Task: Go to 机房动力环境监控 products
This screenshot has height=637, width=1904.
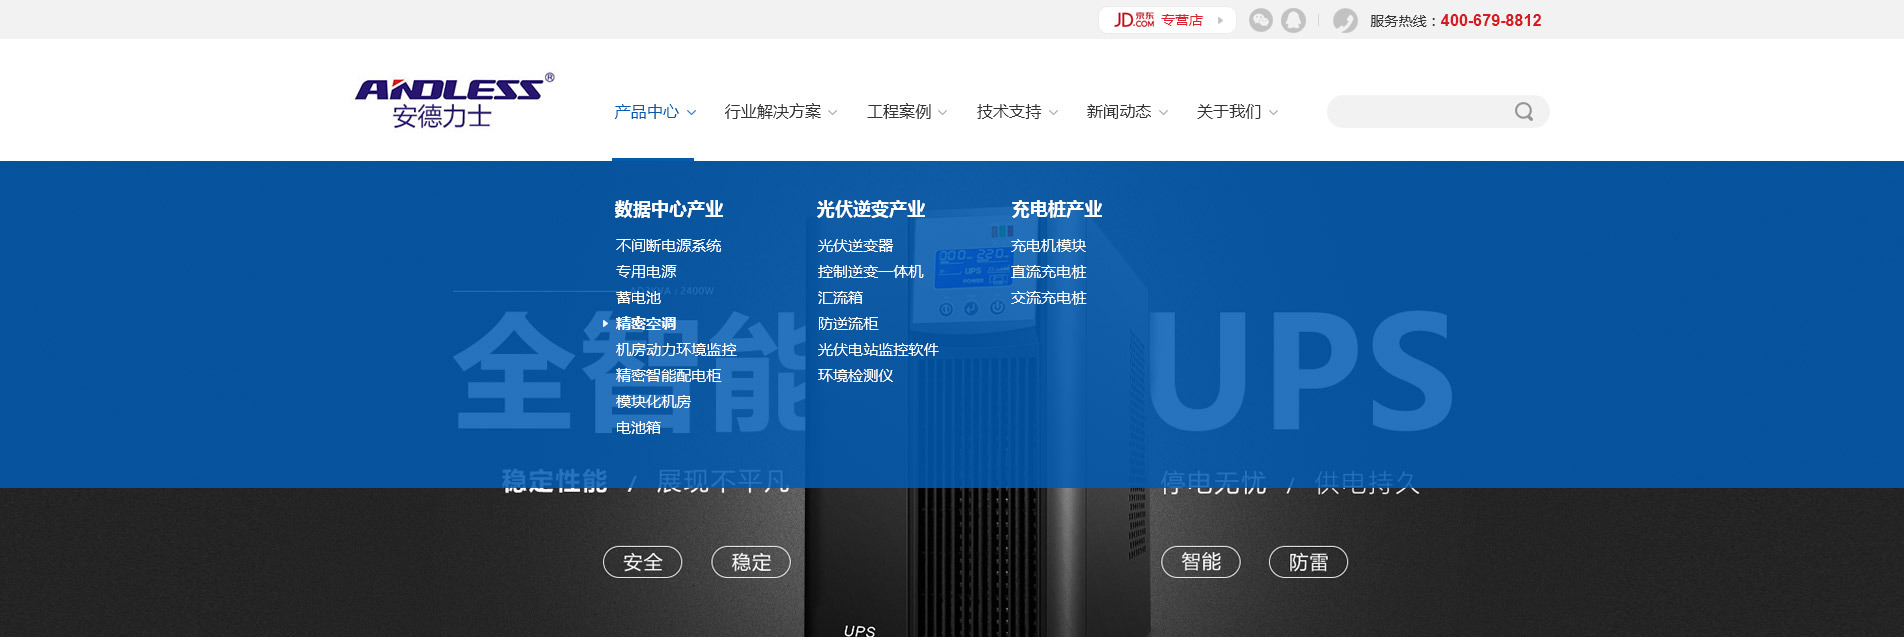Action: (x=676, y=350)
